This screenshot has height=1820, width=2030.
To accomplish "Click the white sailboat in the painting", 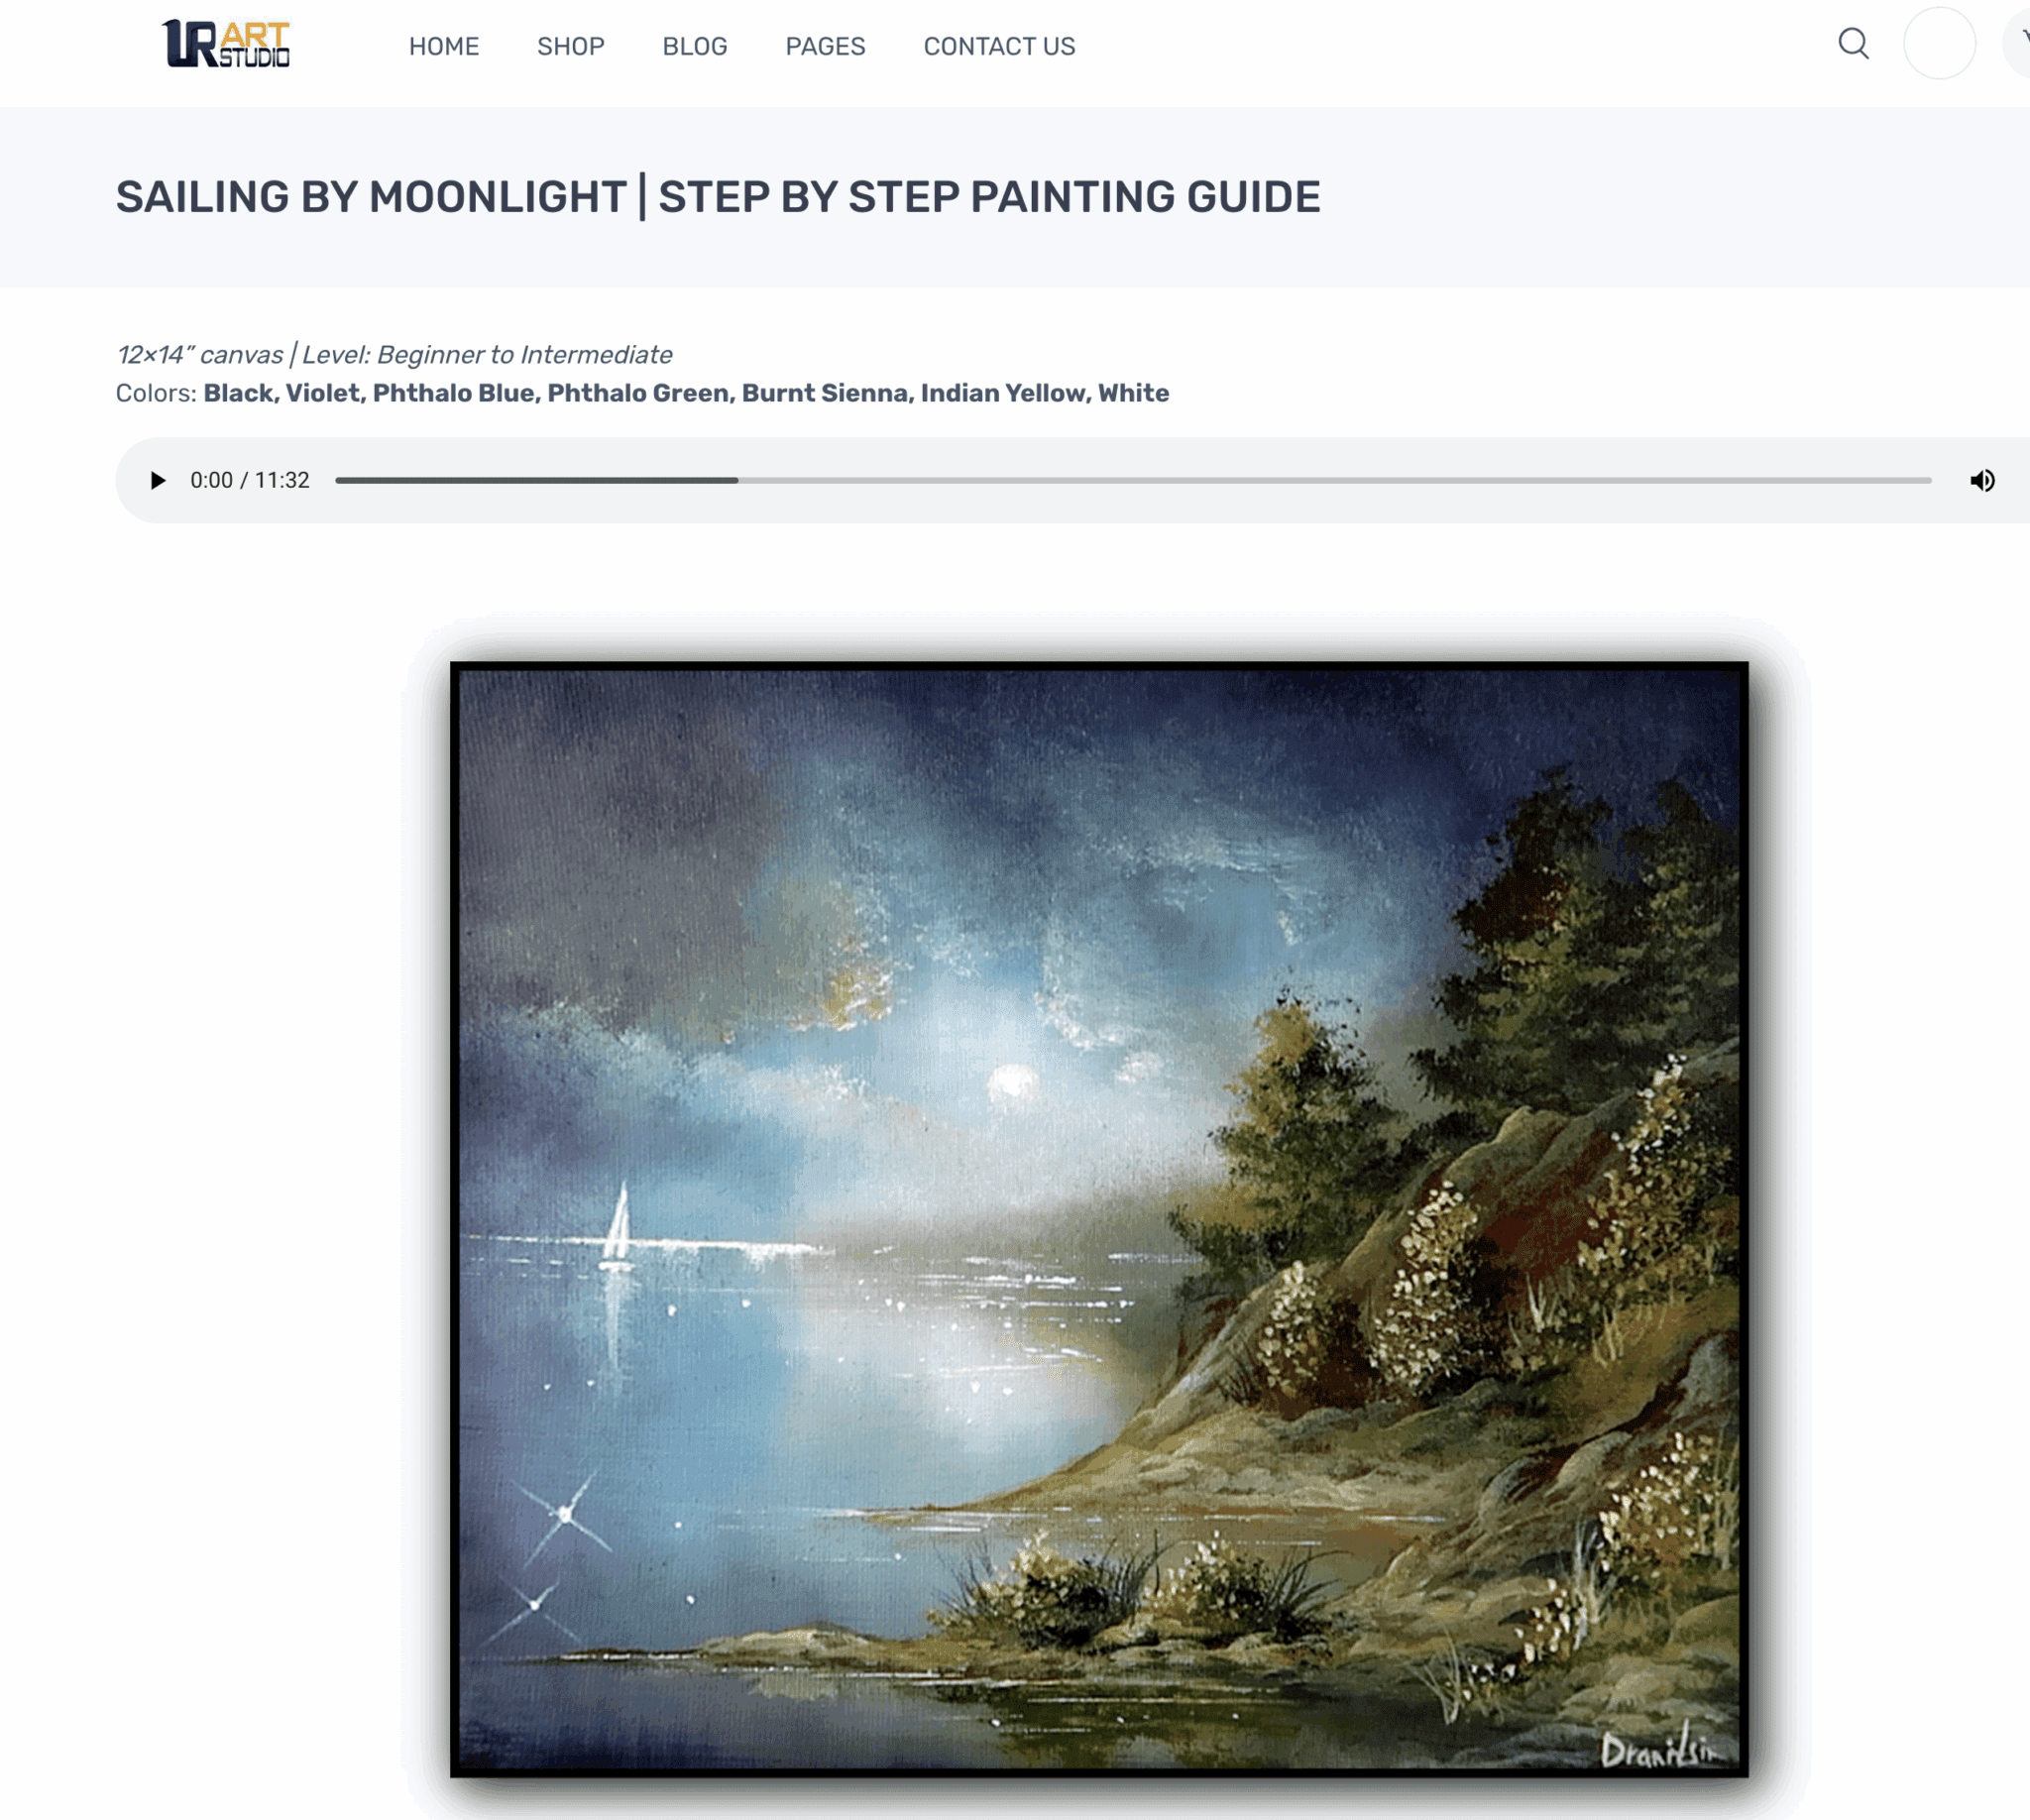I will [x=618, y=1225].
